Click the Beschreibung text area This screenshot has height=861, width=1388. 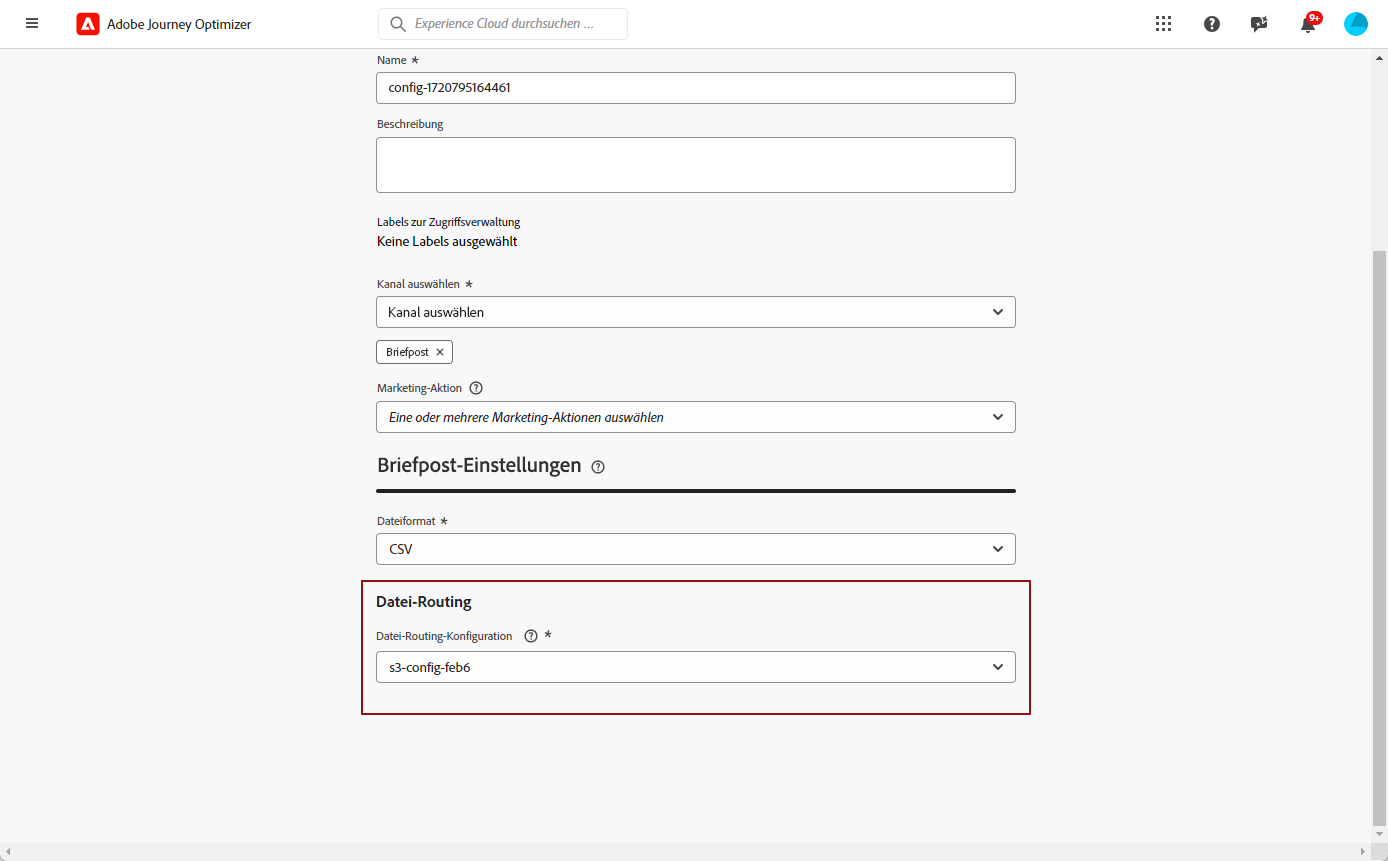click(695, 165)
